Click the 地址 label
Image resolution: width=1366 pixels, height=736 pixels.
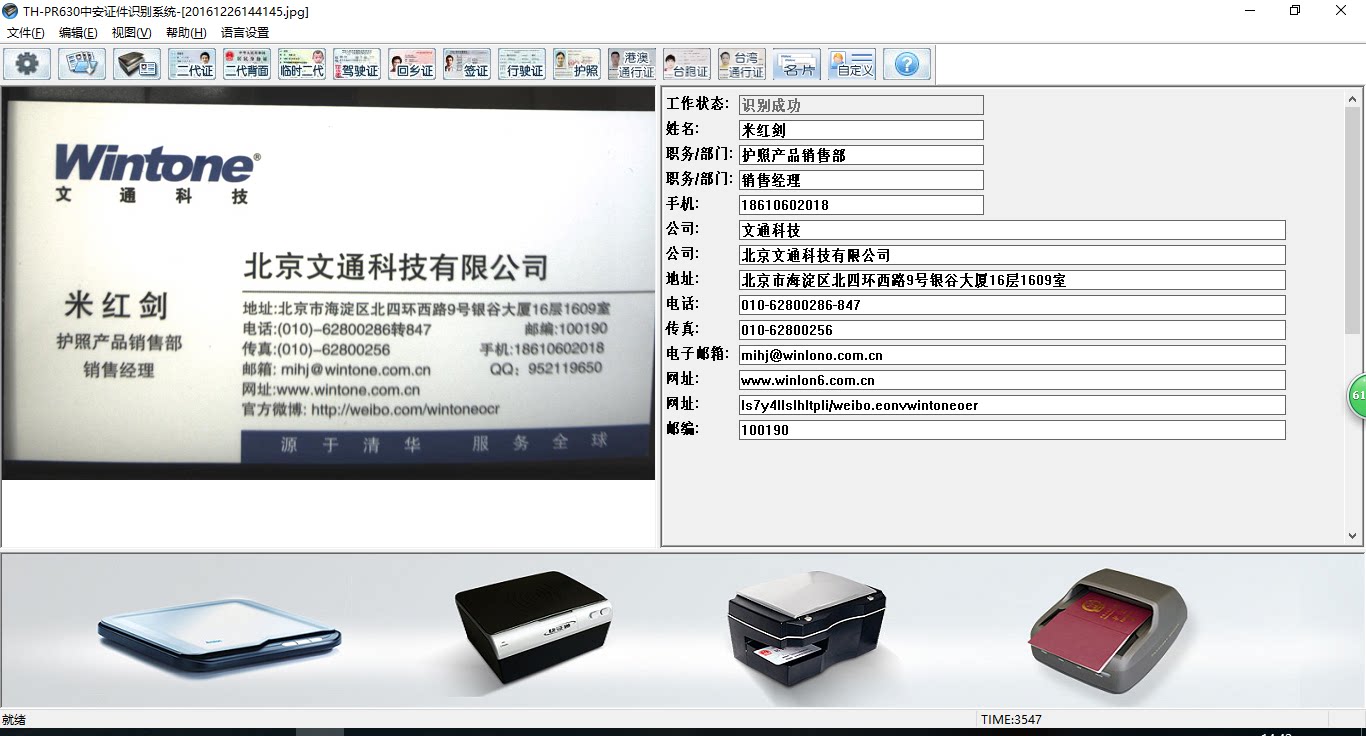tap(683, 279)
